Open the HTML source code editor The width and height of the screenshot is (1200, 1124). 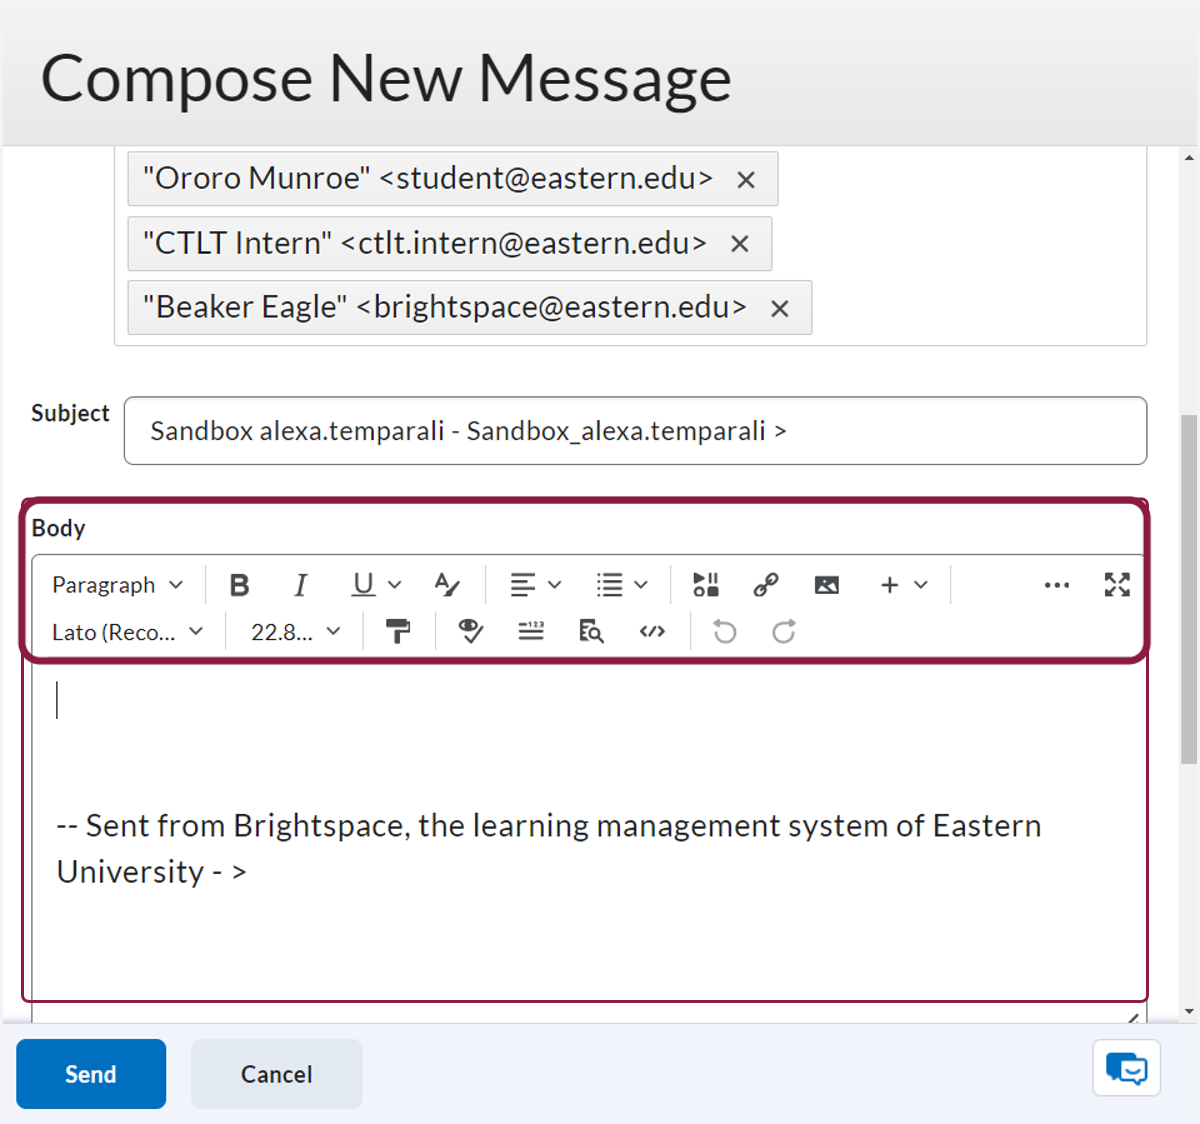point(652,632)
